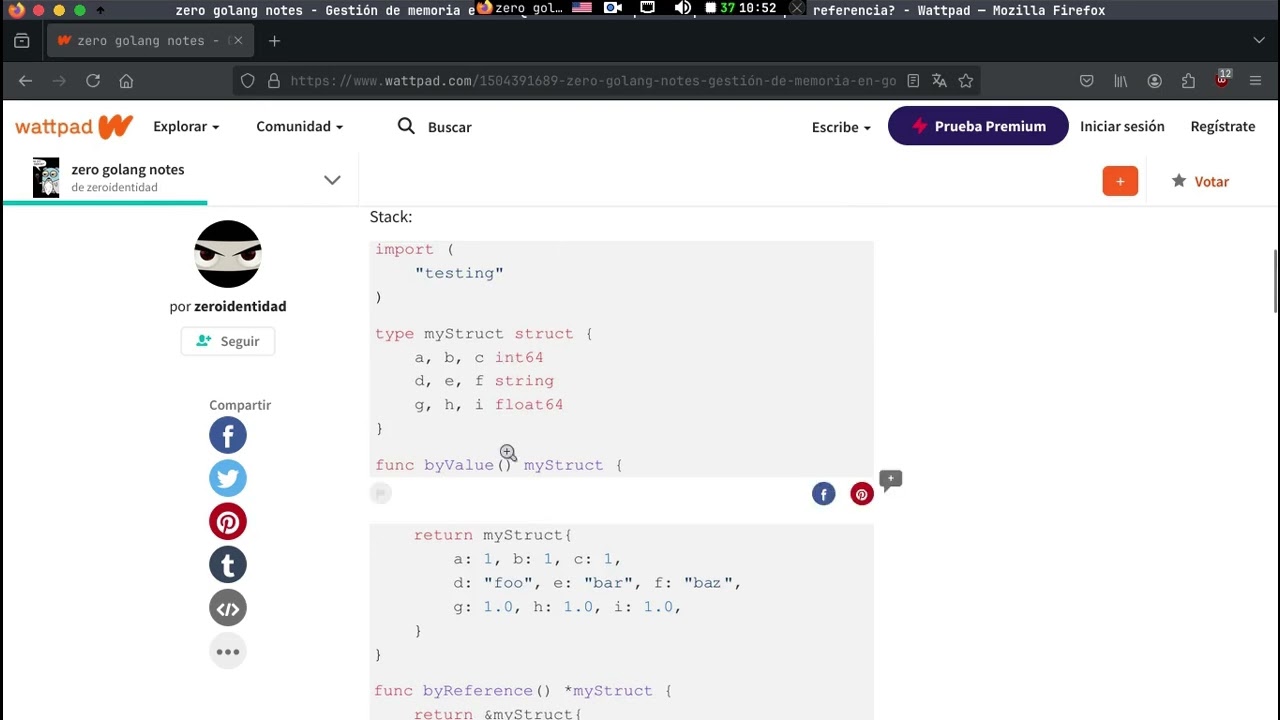Click Iniciar sesión link

point(1122,126)
